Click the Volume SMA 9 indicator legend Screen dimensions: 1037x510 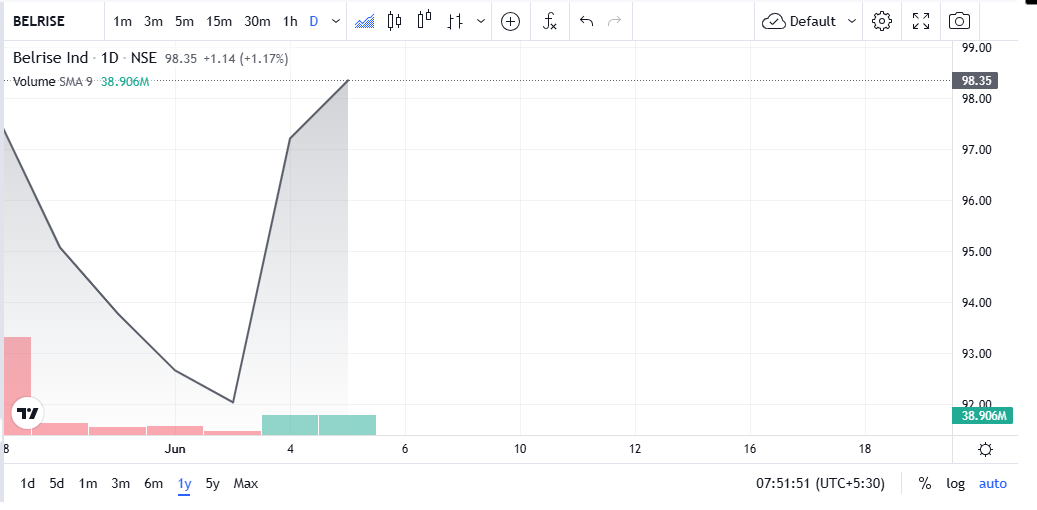click(x=53, y=81)
